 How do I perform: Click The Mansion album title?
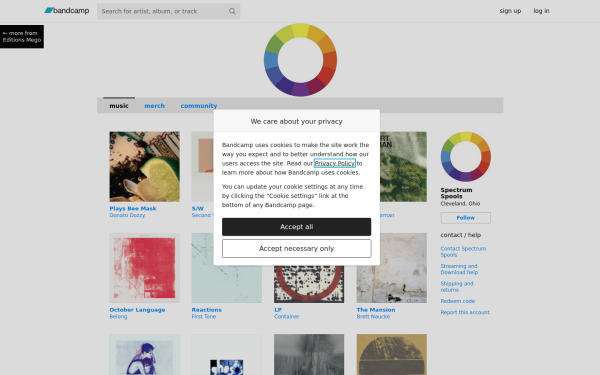pos(376,310)
